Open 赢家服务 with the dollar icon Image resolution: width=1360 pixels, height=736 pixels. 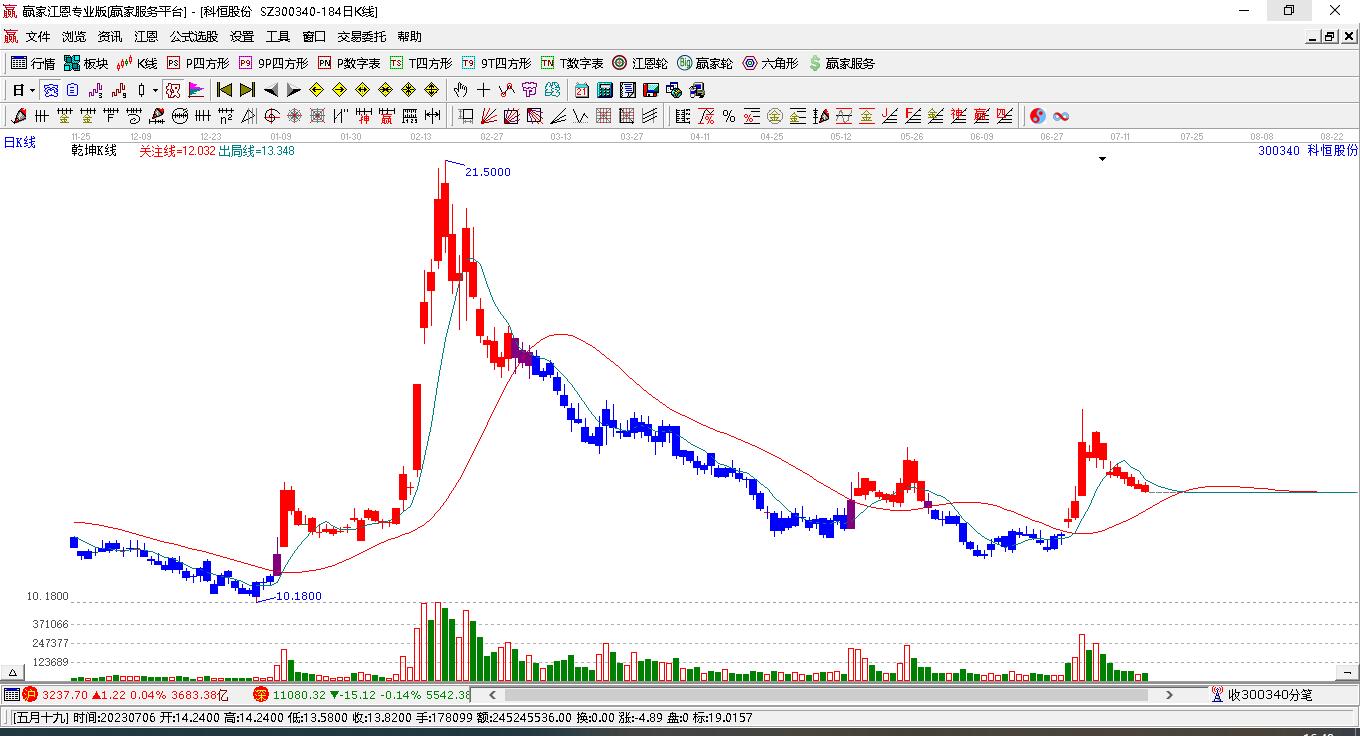[841, 63]
